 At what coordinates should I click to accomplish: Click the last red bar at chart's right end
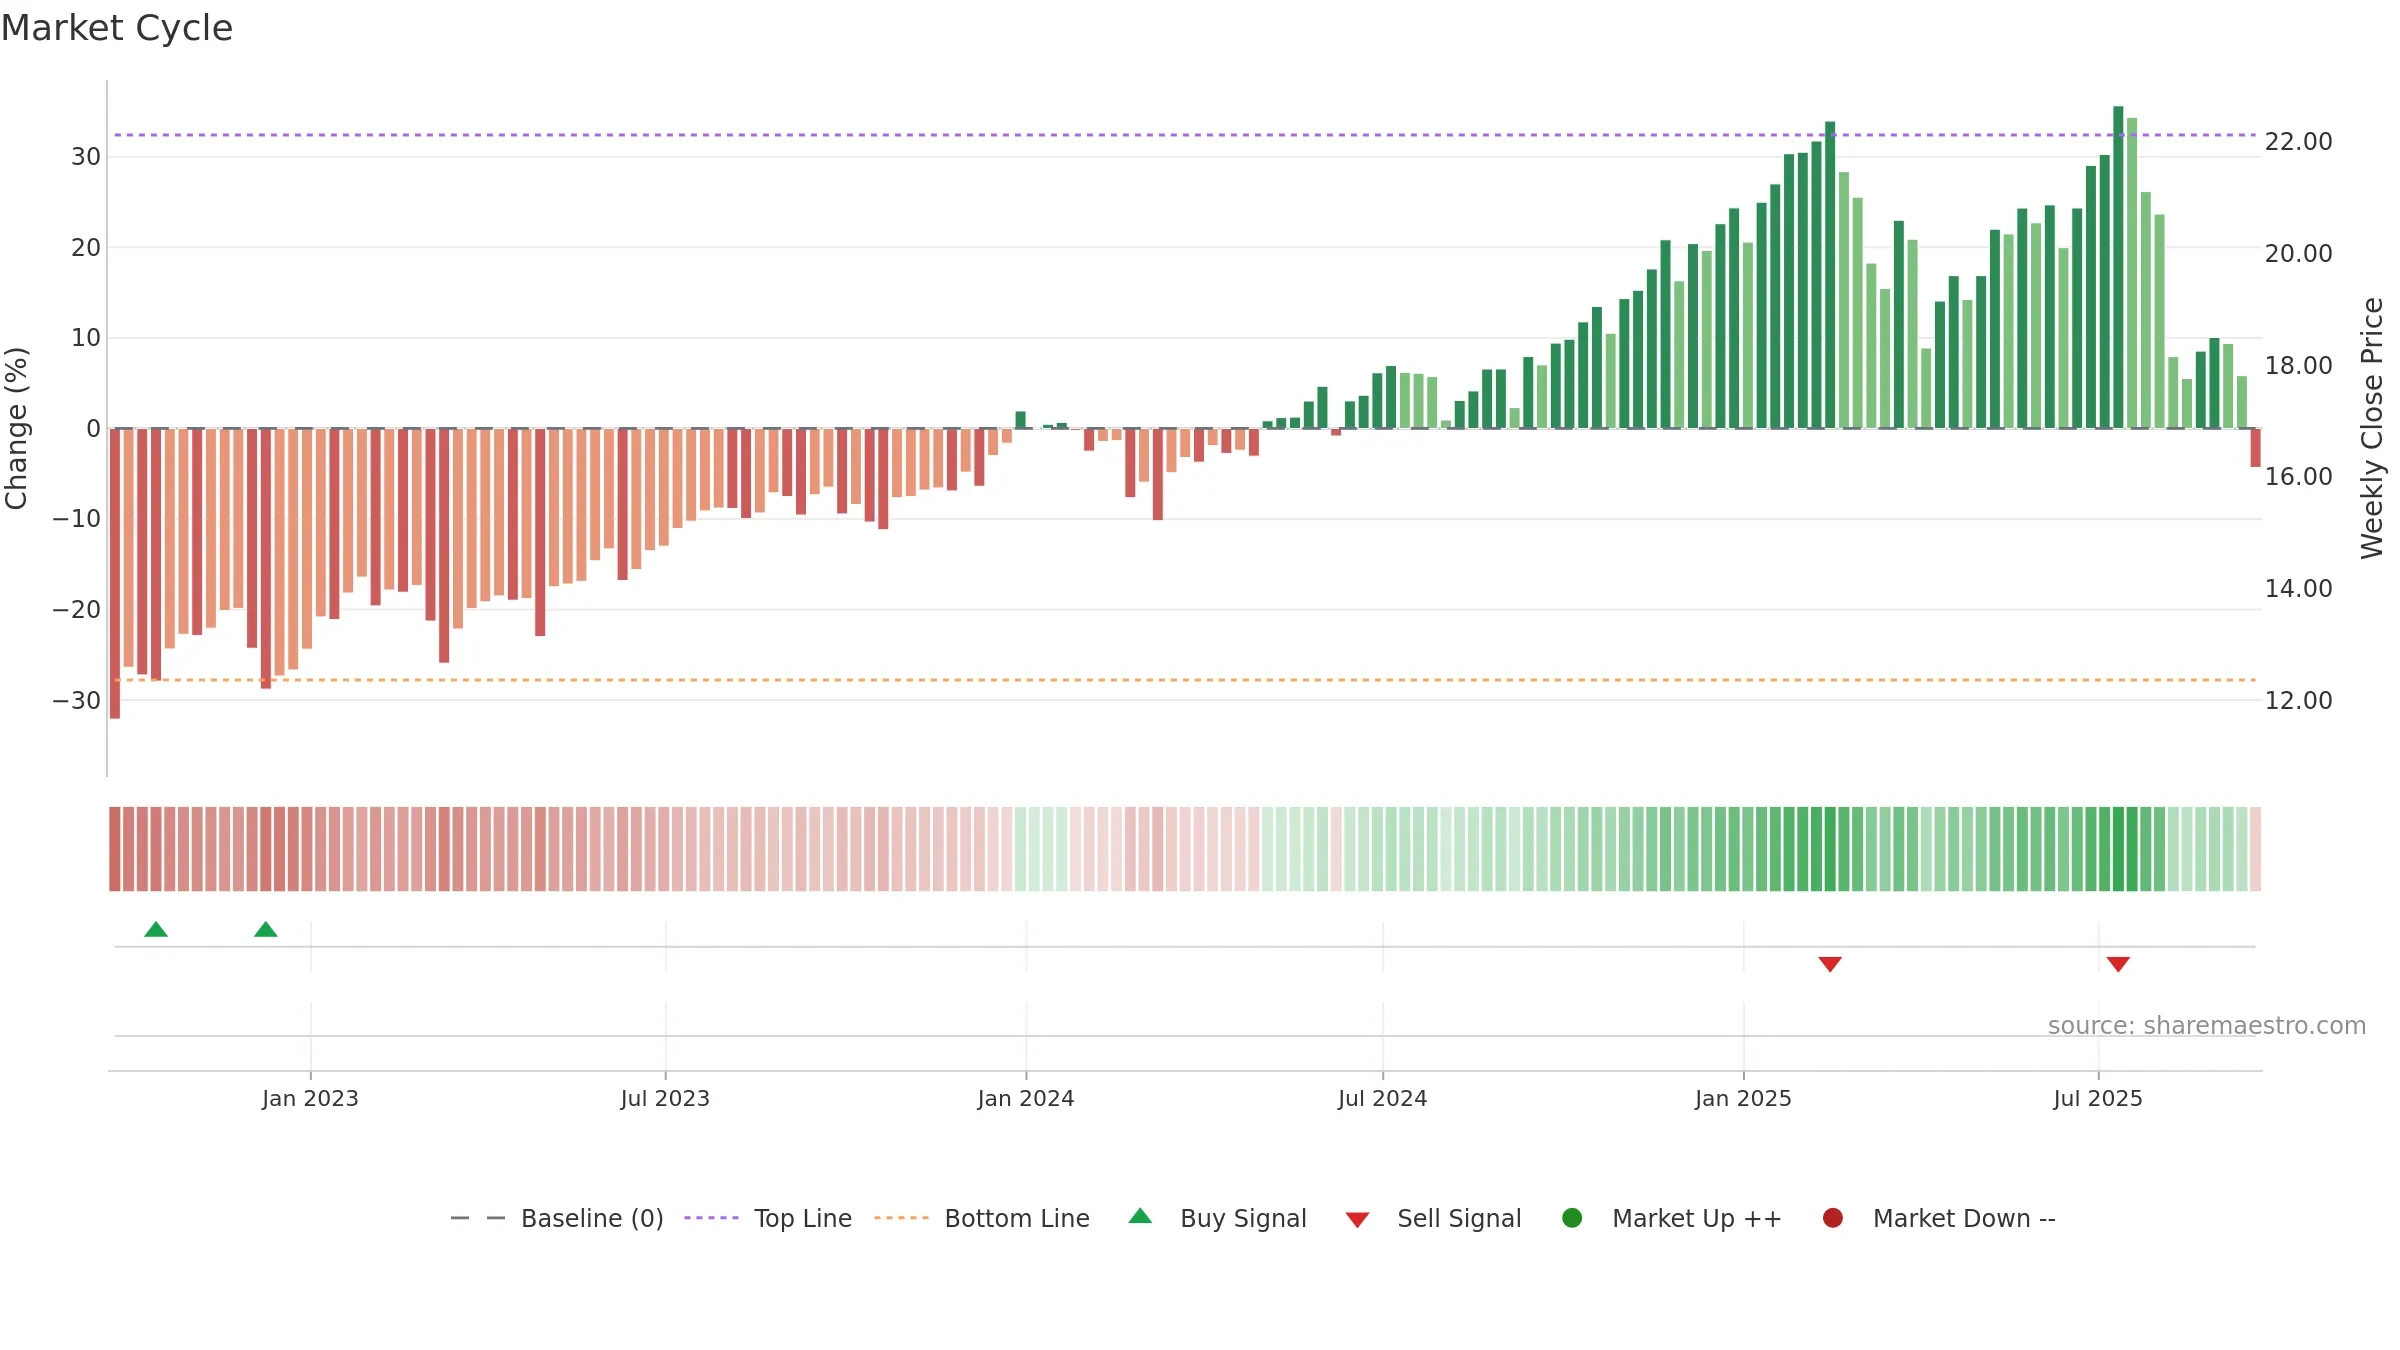[x=2255, y=447]
